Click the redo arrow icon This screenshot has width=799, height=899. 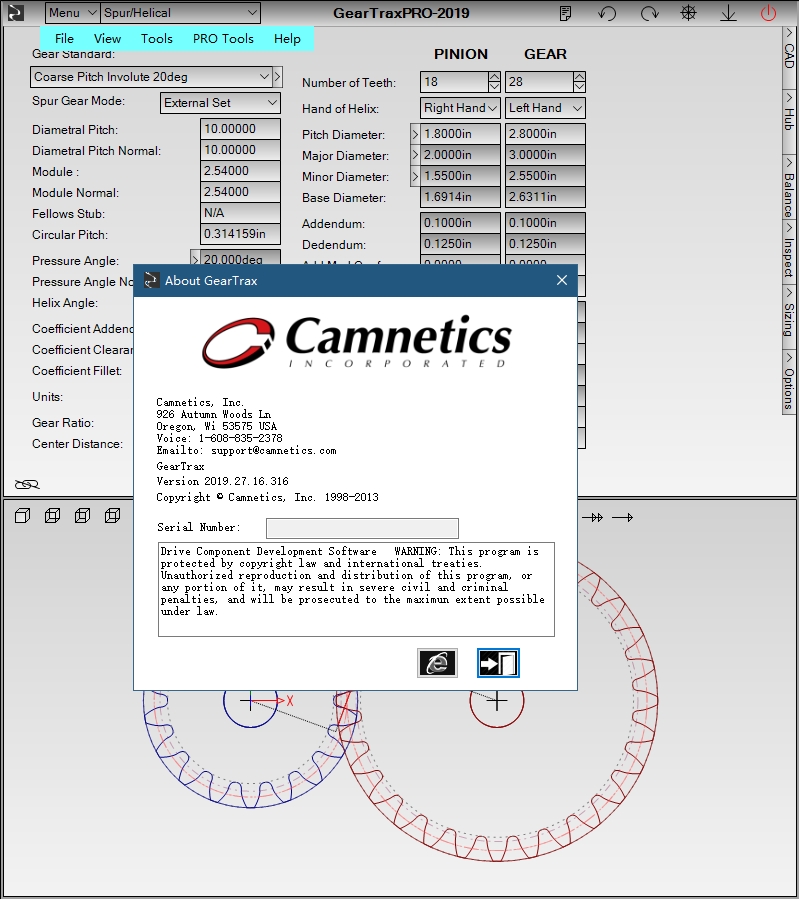[649, 13]
